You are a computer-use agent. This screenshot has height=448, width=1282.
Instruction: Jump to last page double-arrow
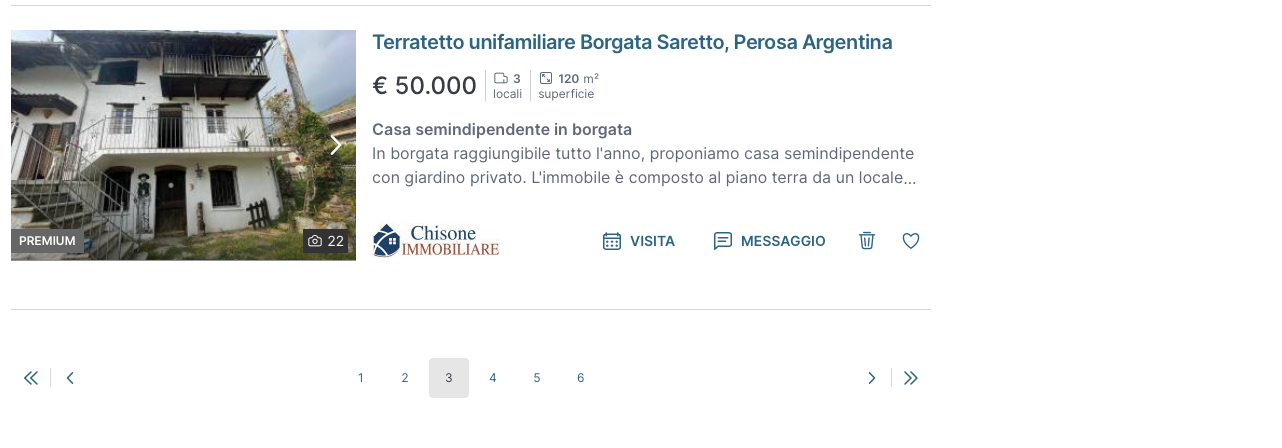coord(911,378)
